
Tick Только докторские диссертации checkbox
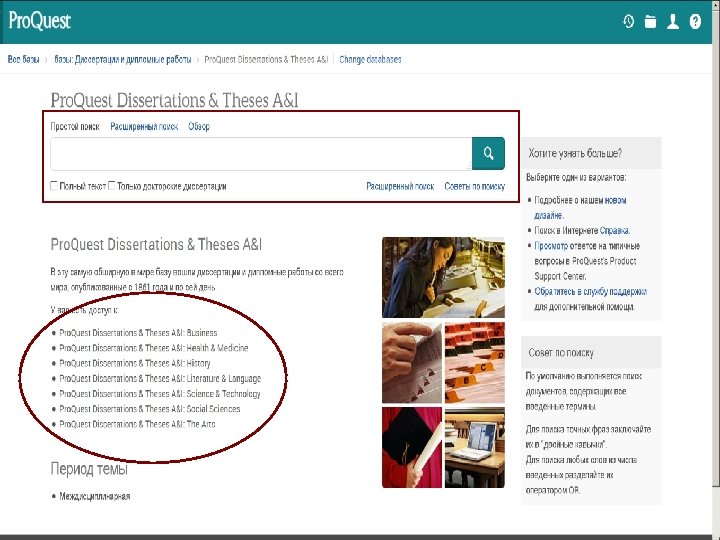click(x=112, y=186)
